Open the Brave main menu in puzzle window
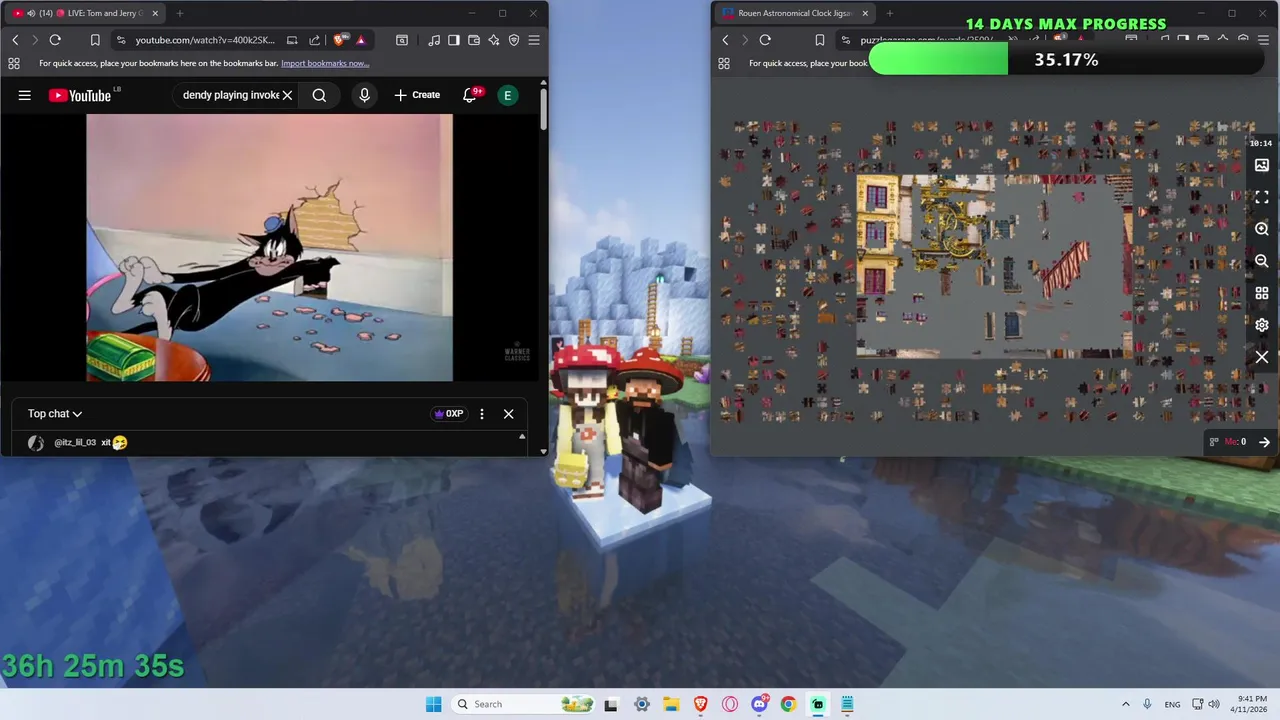 coord(1263,40)
